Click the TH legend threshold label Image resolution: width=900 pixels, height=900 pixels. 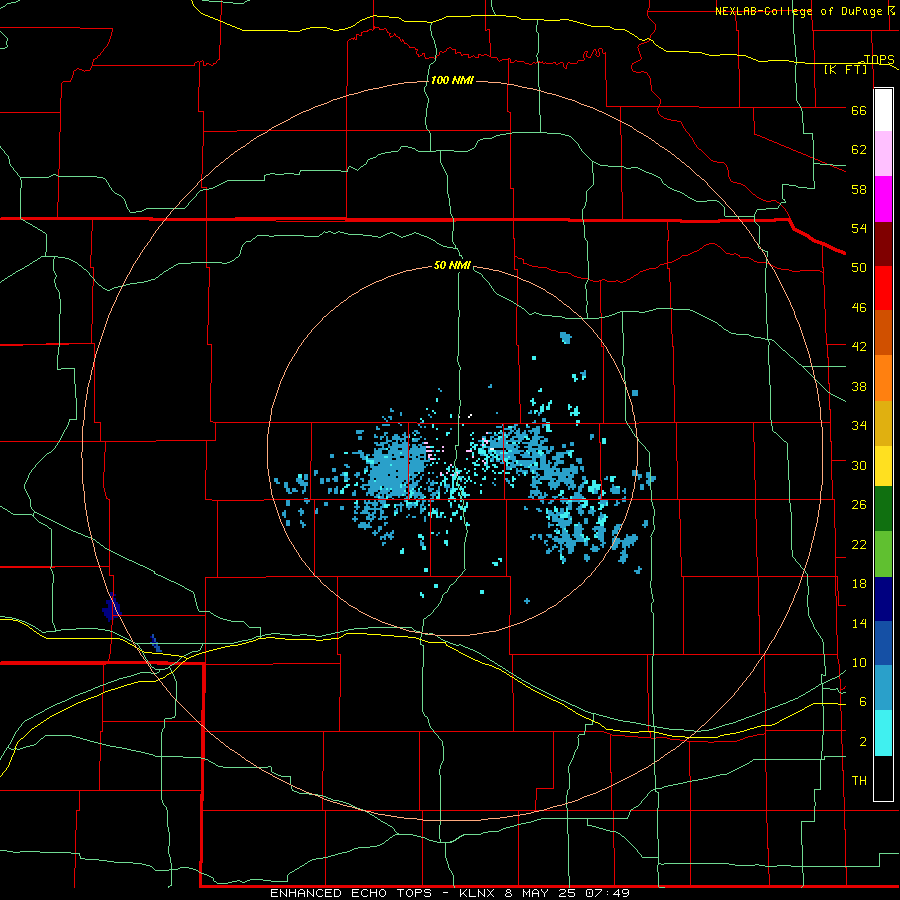pos(859,781)
